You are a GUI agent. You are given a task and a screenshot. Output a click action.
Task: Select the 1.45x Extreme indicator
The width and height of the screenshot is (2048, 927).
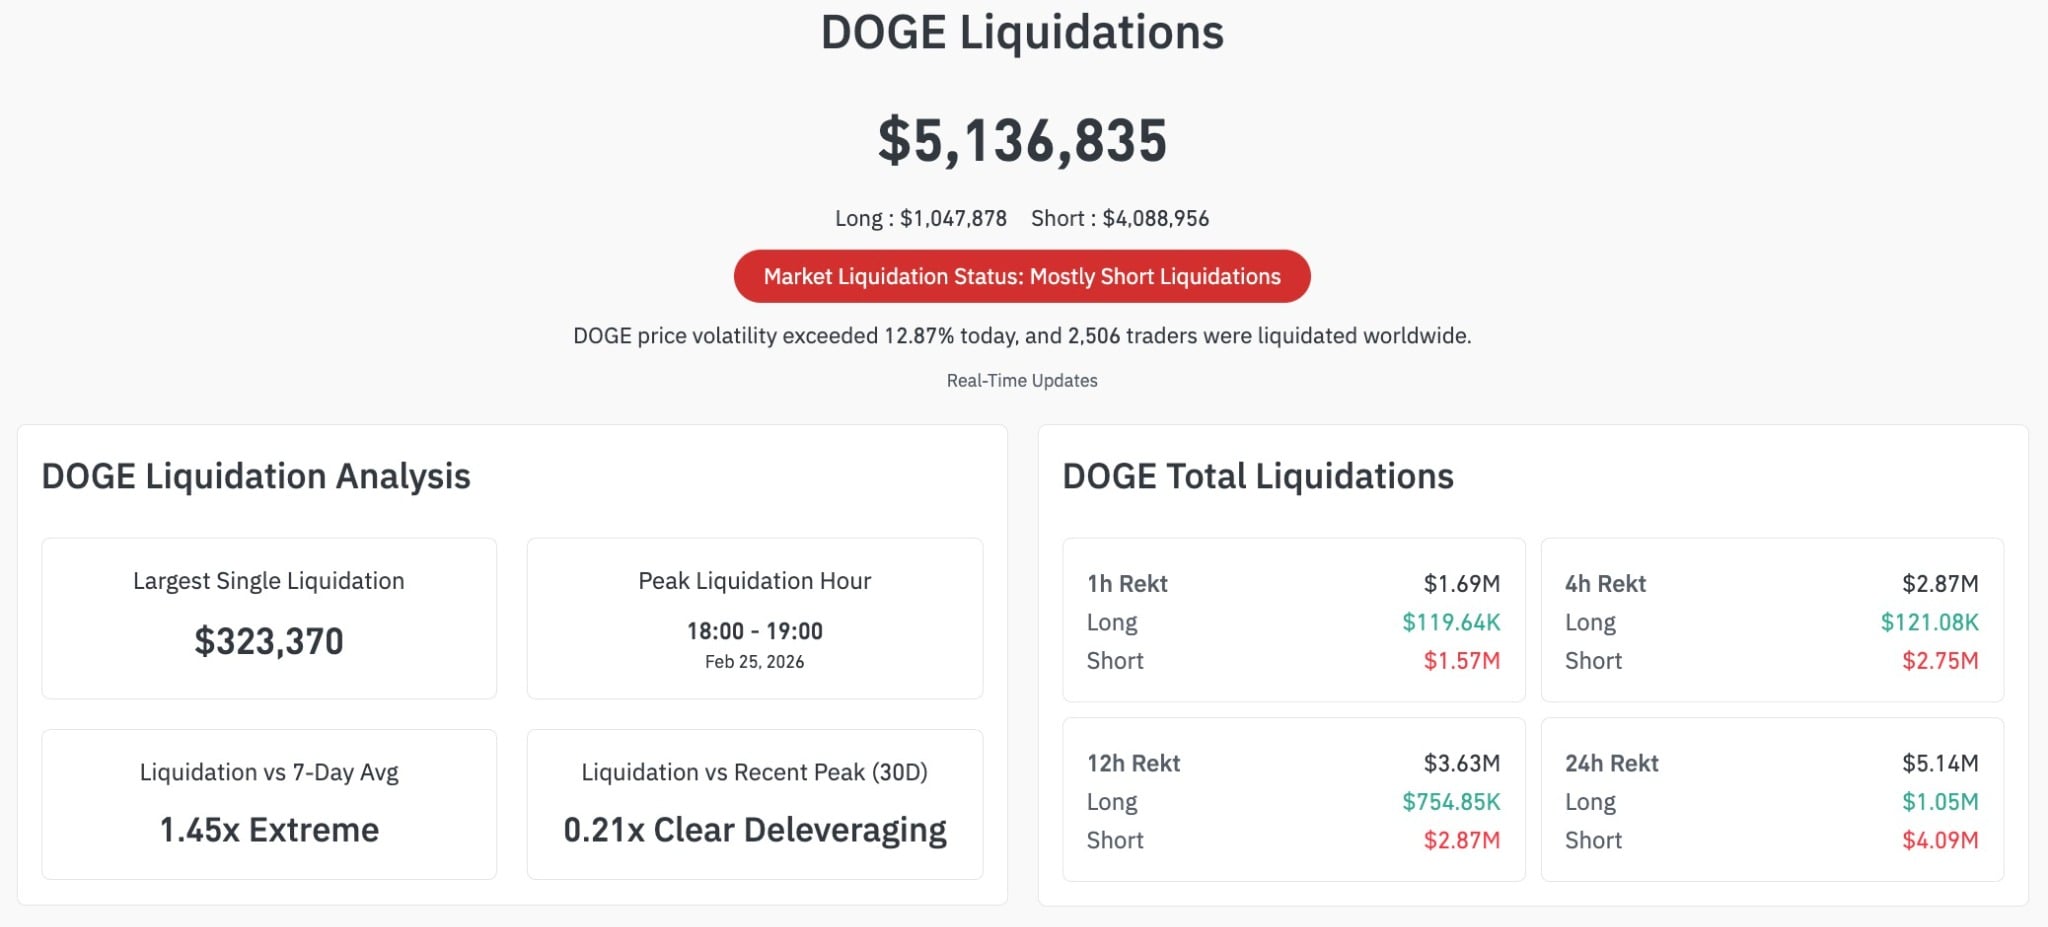(x=268, y=829)
